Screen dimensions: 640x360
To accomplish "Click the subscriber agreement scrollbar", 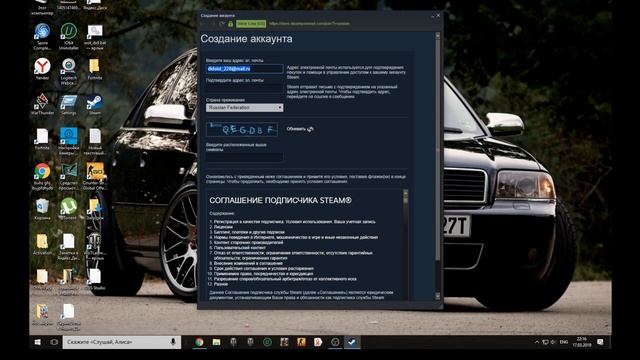I will pos(405,244).
